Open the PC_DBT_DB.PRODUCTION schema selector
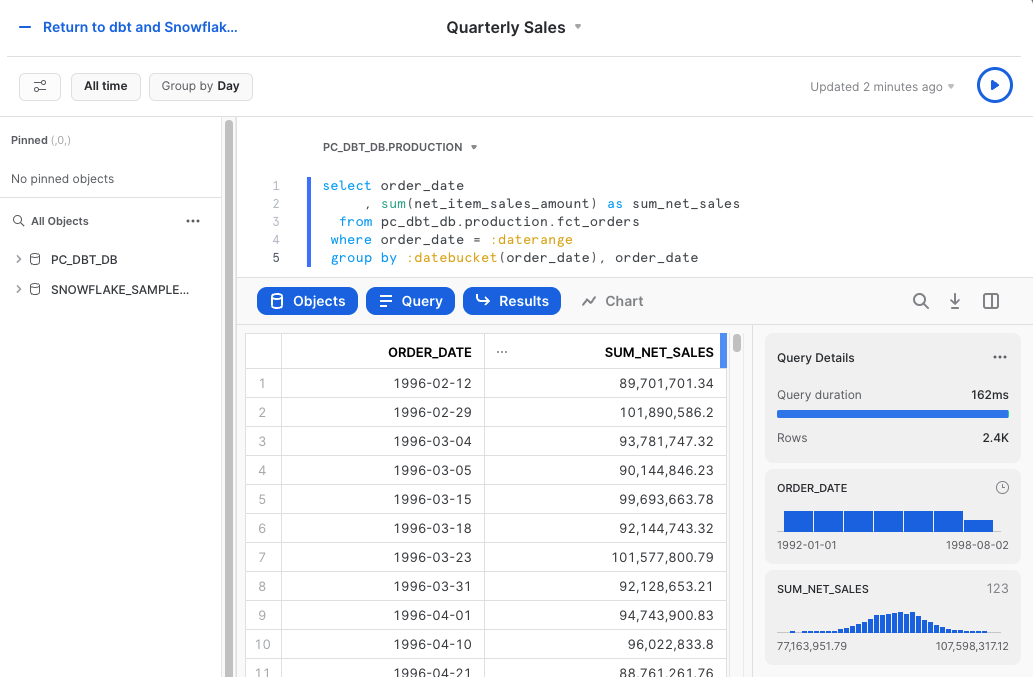Image resolution: width=1033 pixels, height=677 pixels. coord(399,146)
